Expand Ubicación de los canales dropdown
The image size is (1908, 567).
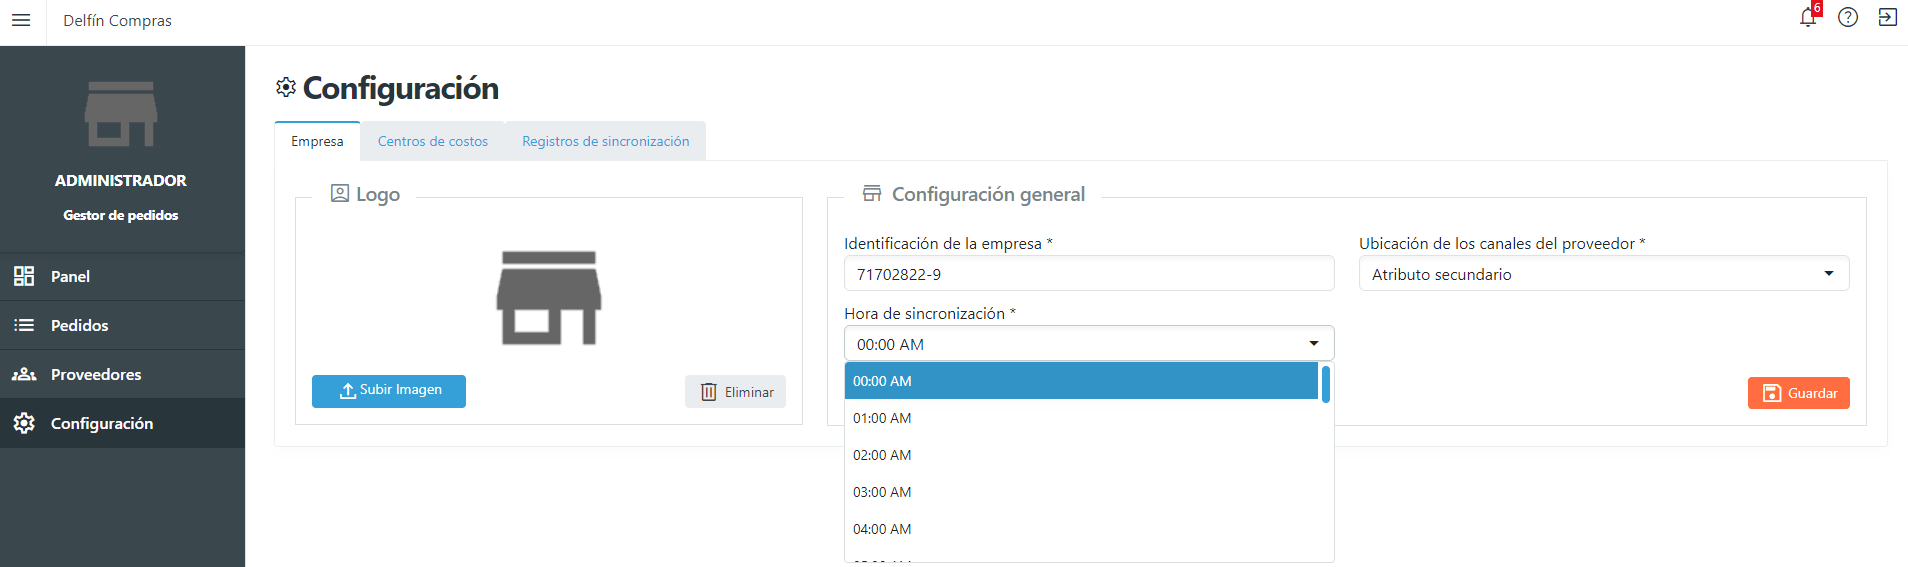[x=1603, y=274]
